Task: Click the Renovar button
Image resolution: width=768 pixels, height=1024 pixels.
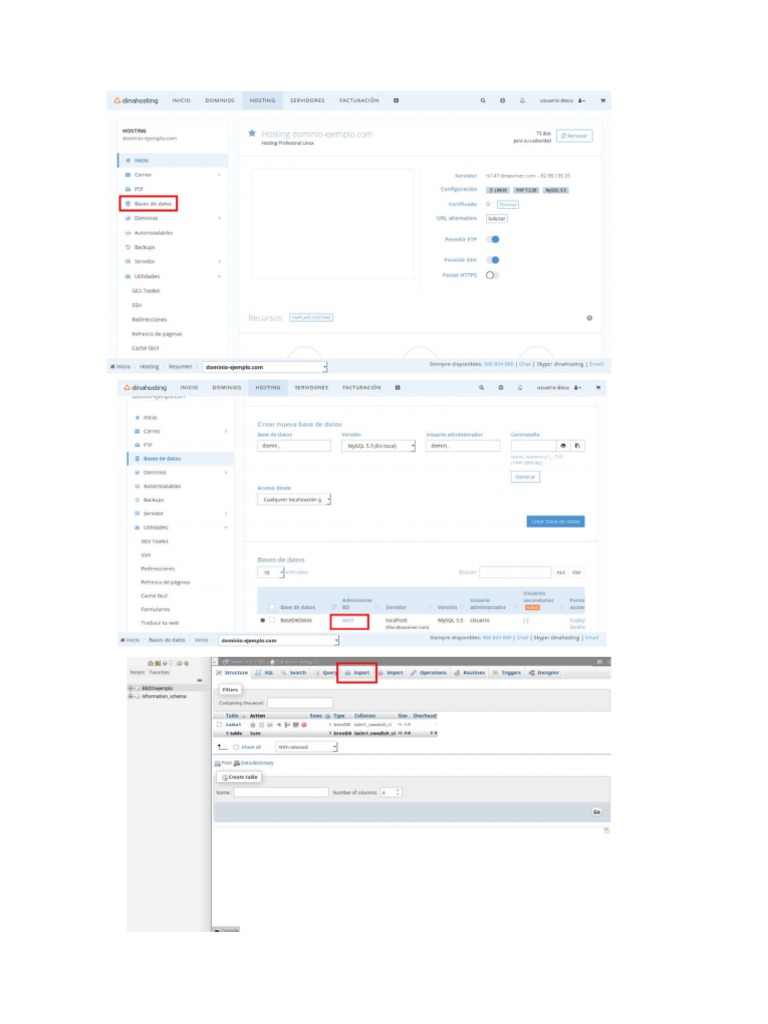Action: (574, 136)
